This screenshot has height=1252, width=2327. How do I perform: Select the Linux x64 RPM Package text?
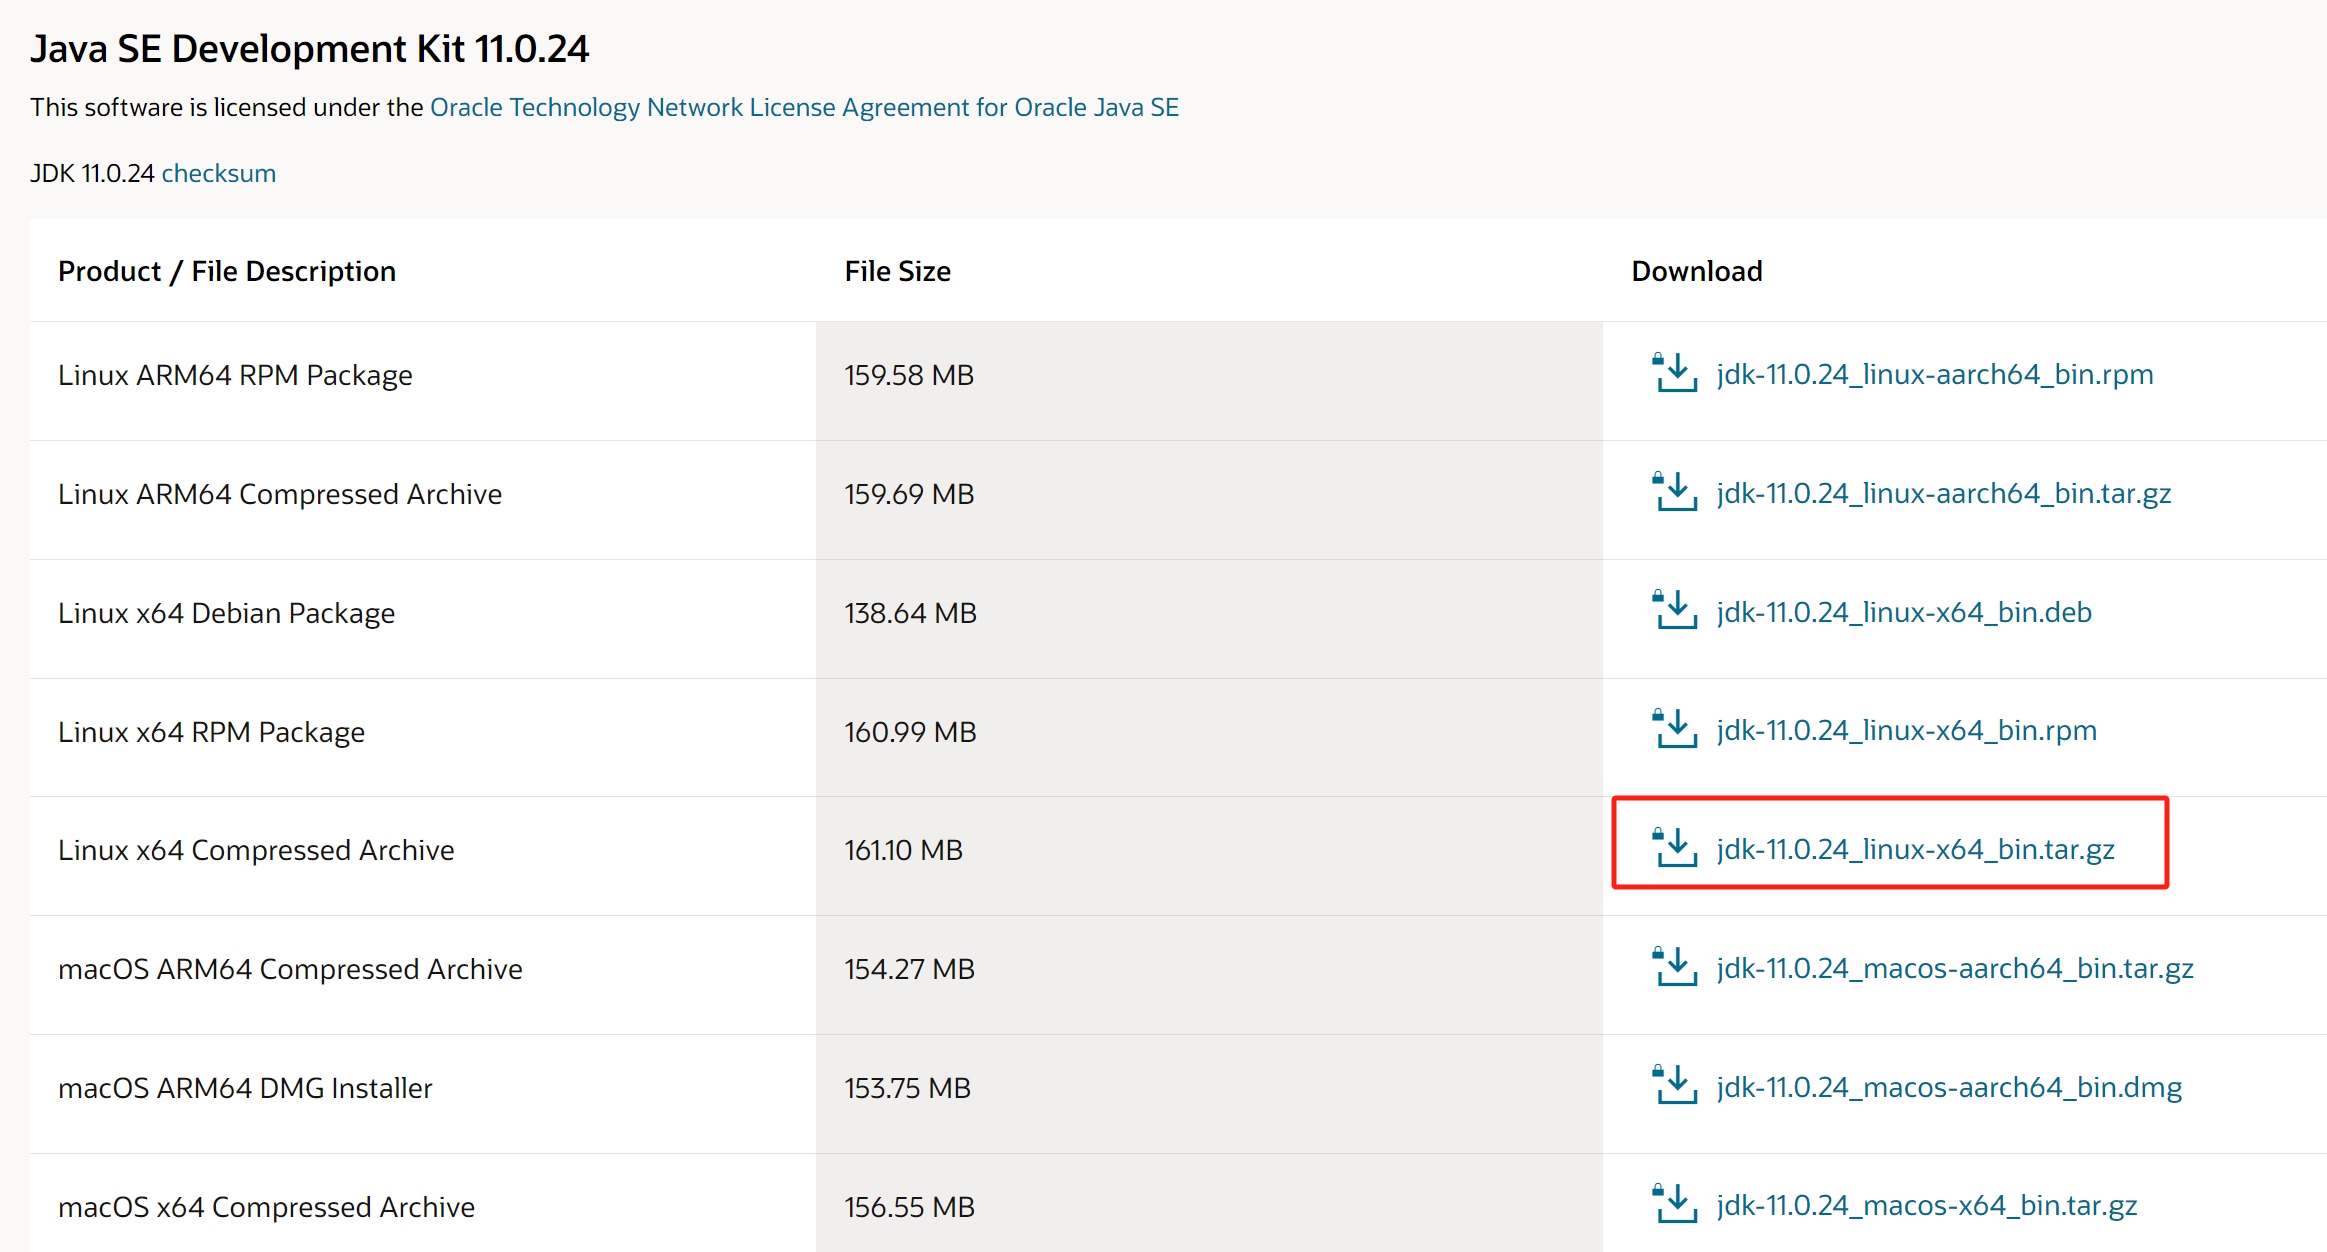click(x=211, y=732)
